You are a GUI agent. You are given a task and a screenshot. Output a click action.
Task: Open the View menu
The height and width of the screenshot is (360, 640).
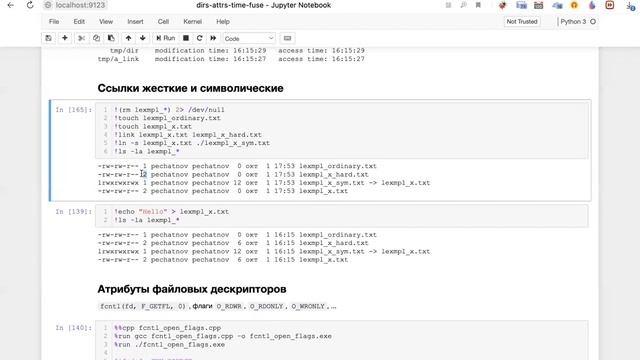coord(106,22)
